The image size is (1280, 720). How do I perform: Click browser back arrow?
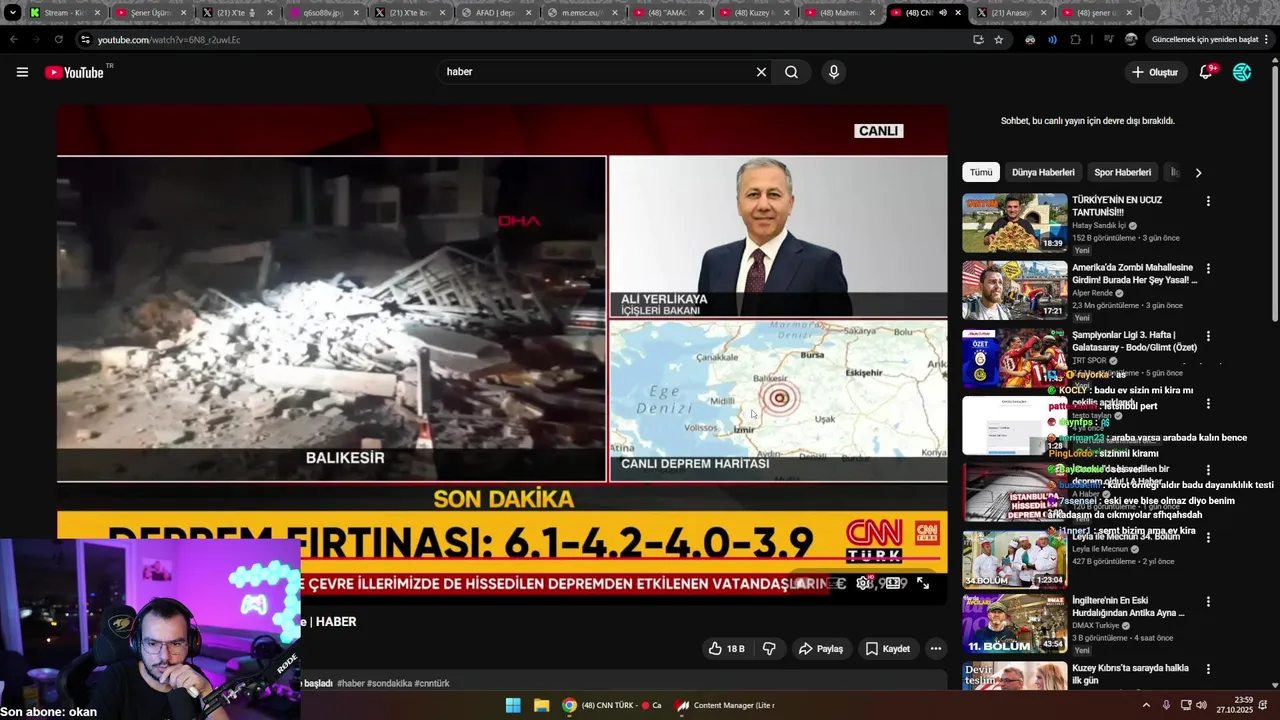13,40
